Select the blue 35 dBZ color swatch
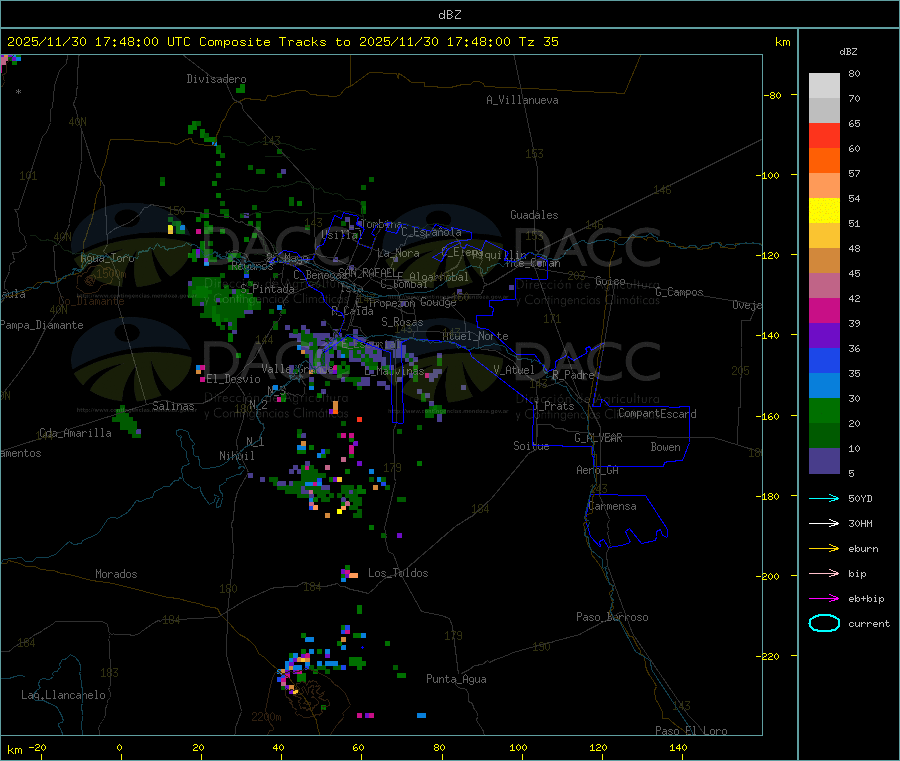 tap(824, 360)
